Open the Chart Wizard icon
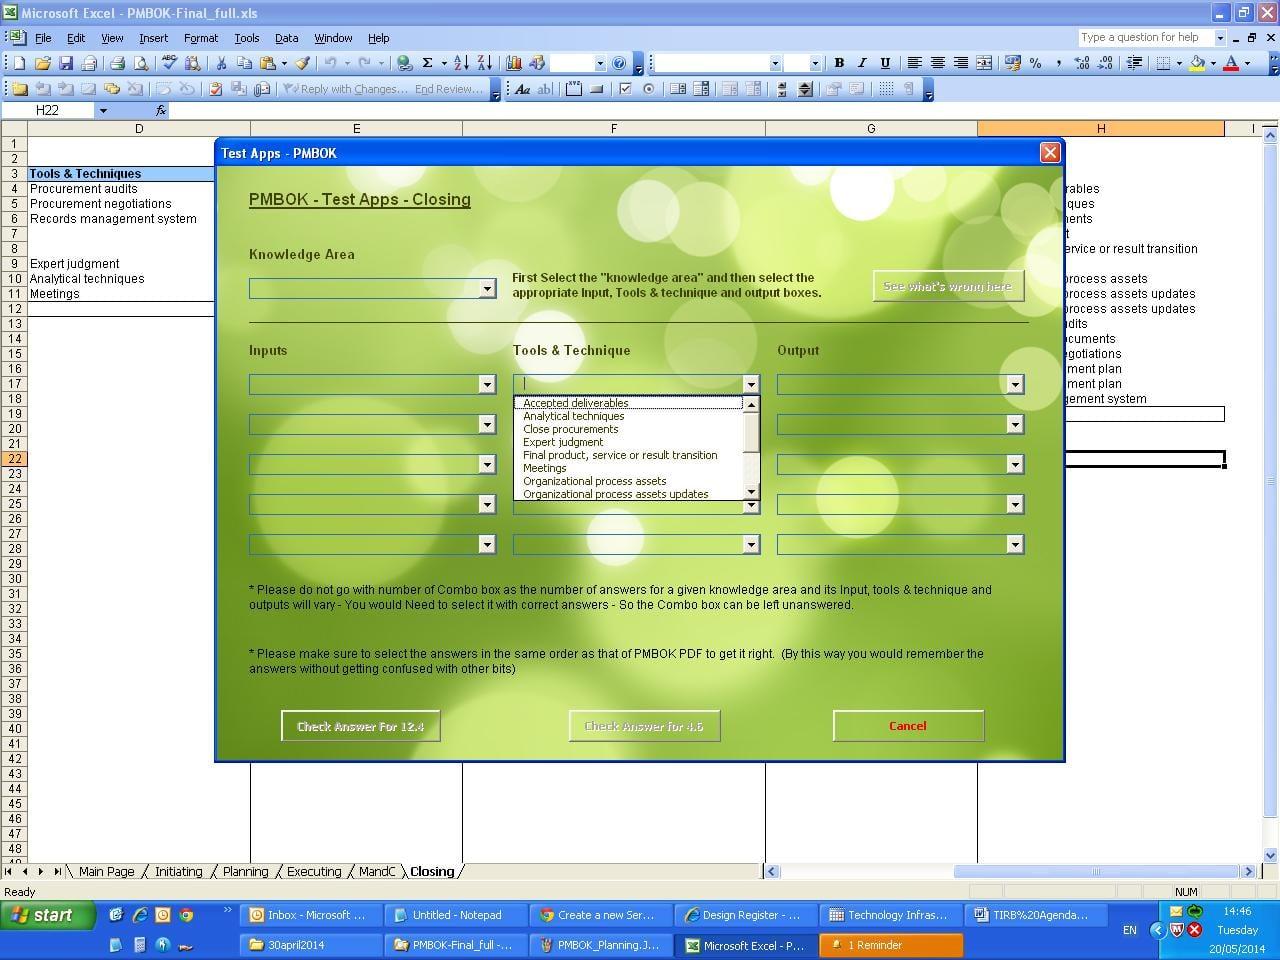1280x960 pixels. click(x=513, y=62)
